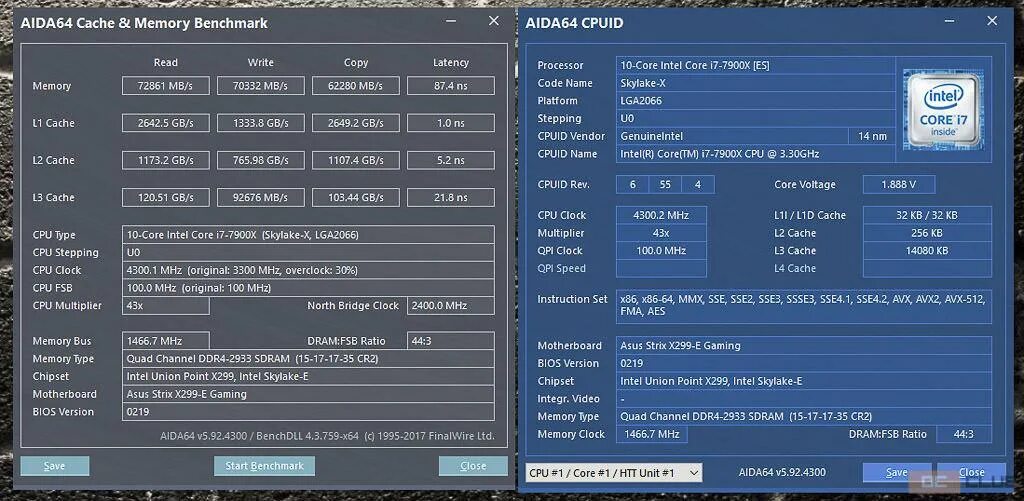Start the memory benchmark
The height and width of the screenshot is (501, 1024).
click(x=264, y=466)
